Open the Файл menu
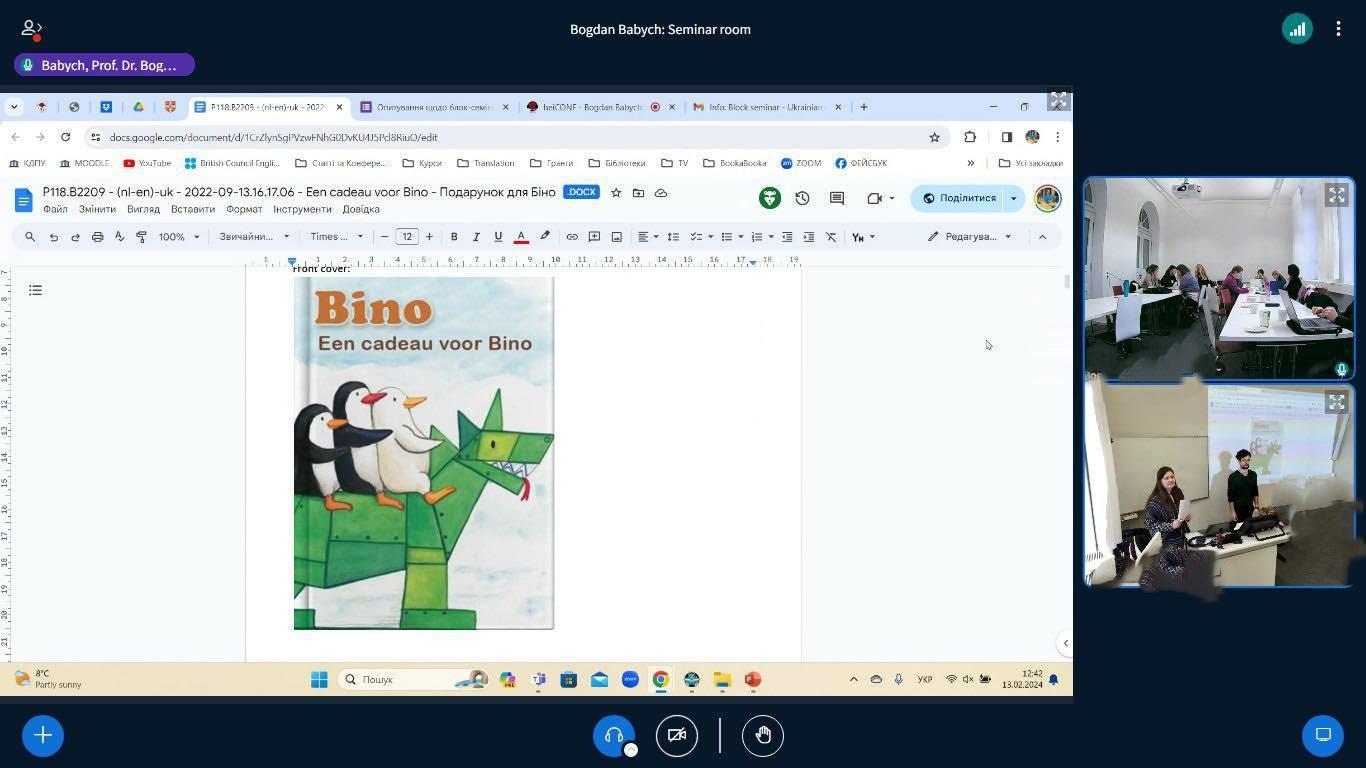1366x768 pixels. point(55,209)
